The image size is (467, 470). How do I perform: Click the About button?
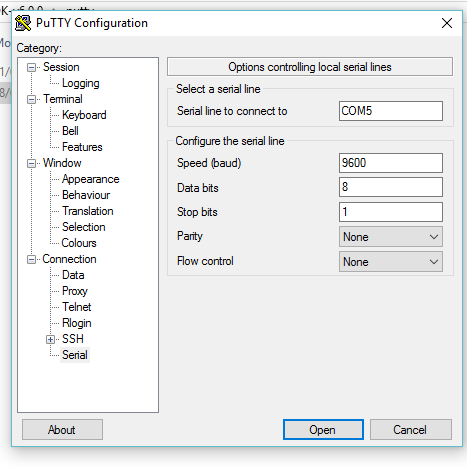(x=62, y=430)
